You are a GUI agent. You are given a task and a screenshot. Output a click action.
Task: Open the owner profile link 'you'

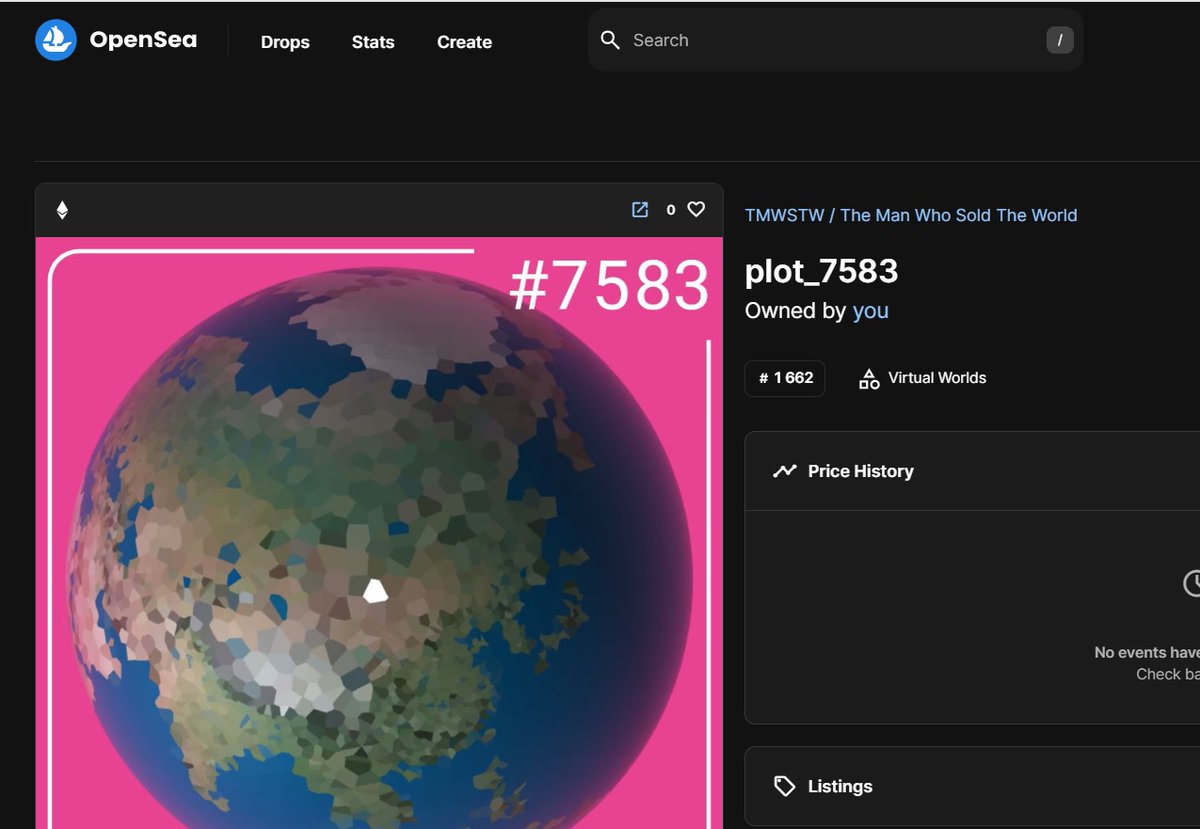pos(871,311)
